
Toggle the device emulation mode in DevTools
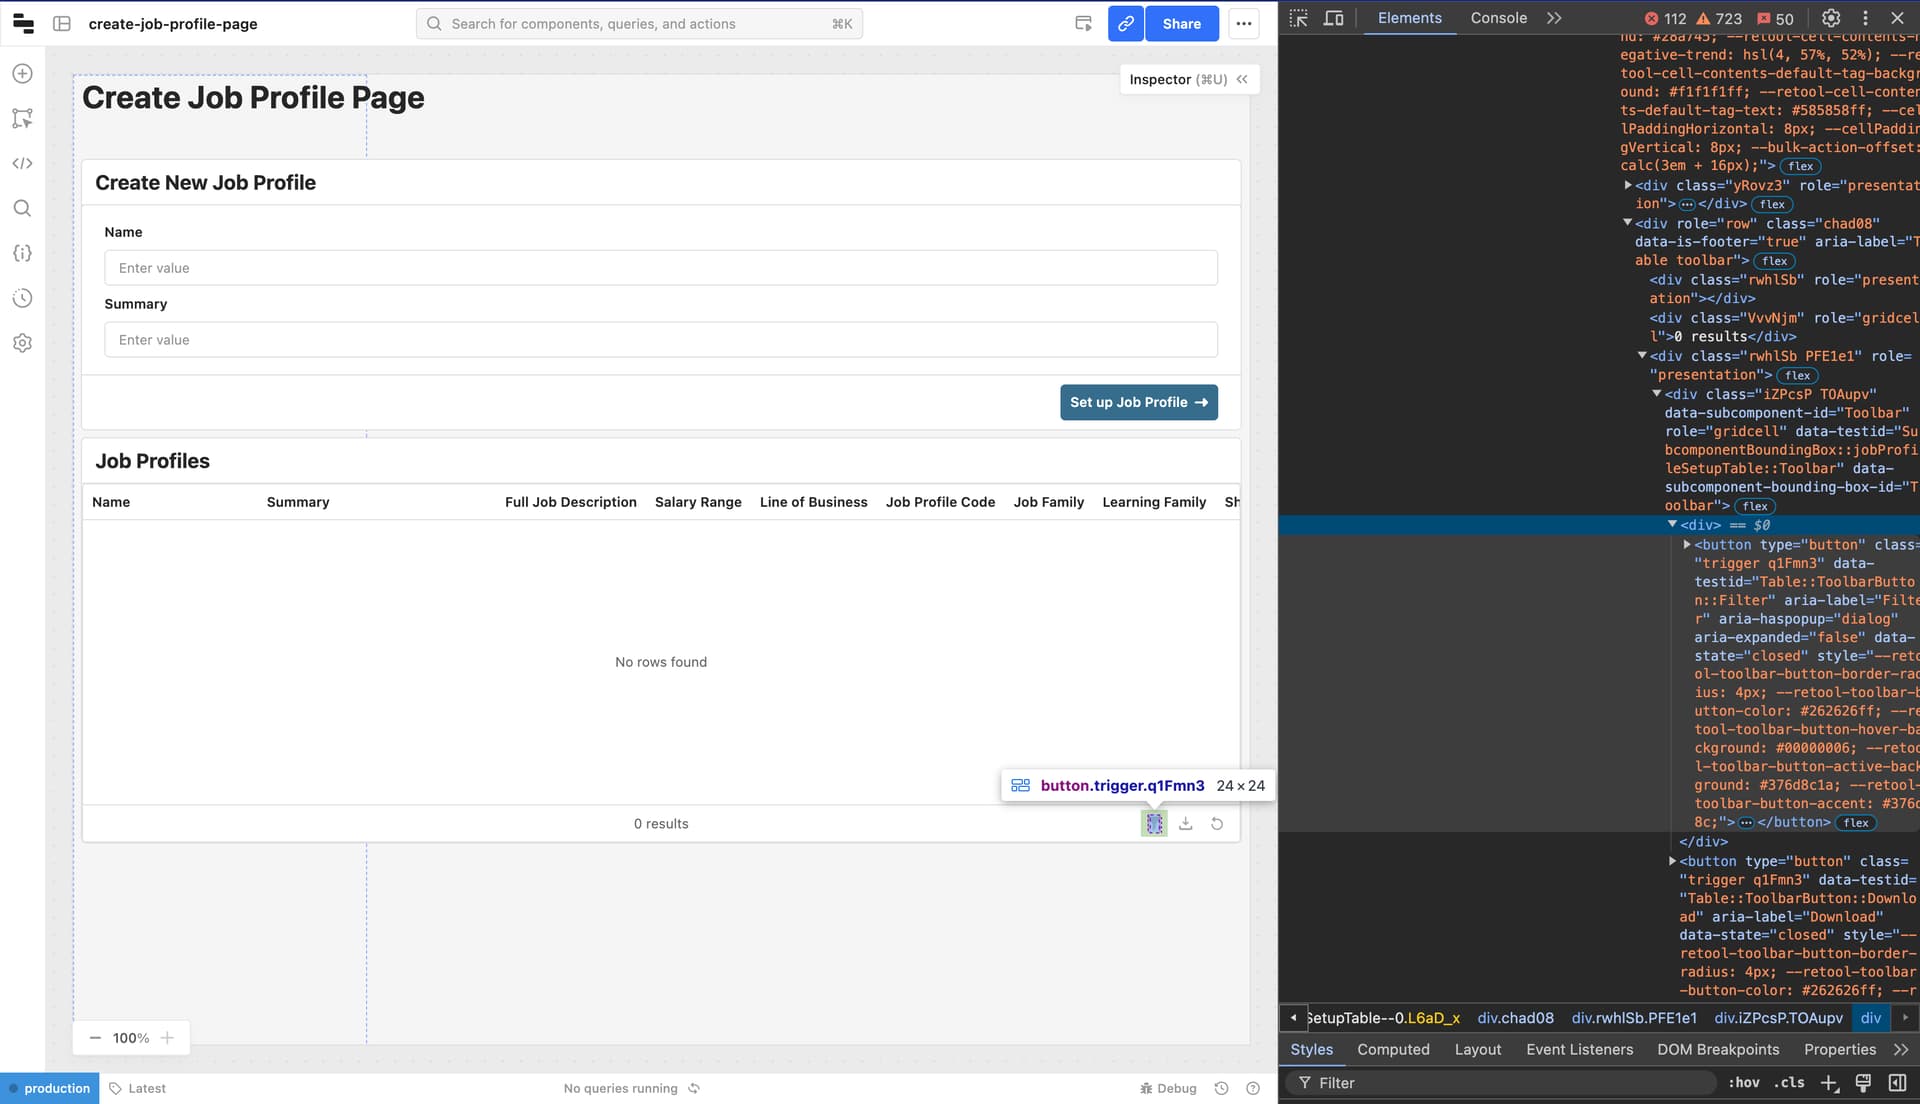pos(1334,18)
